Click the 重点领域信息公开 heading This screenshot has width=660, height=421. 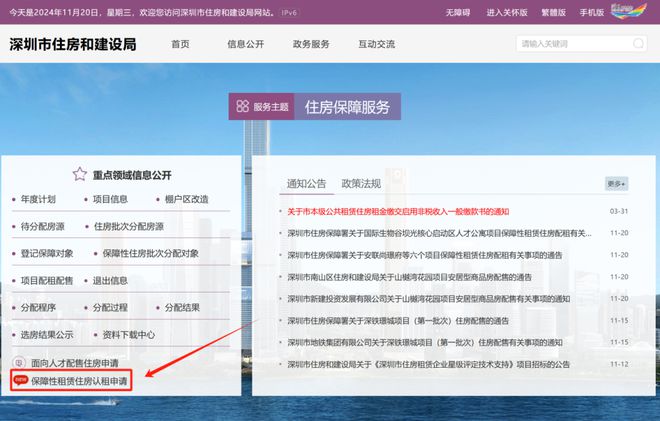tap(132, 175)
